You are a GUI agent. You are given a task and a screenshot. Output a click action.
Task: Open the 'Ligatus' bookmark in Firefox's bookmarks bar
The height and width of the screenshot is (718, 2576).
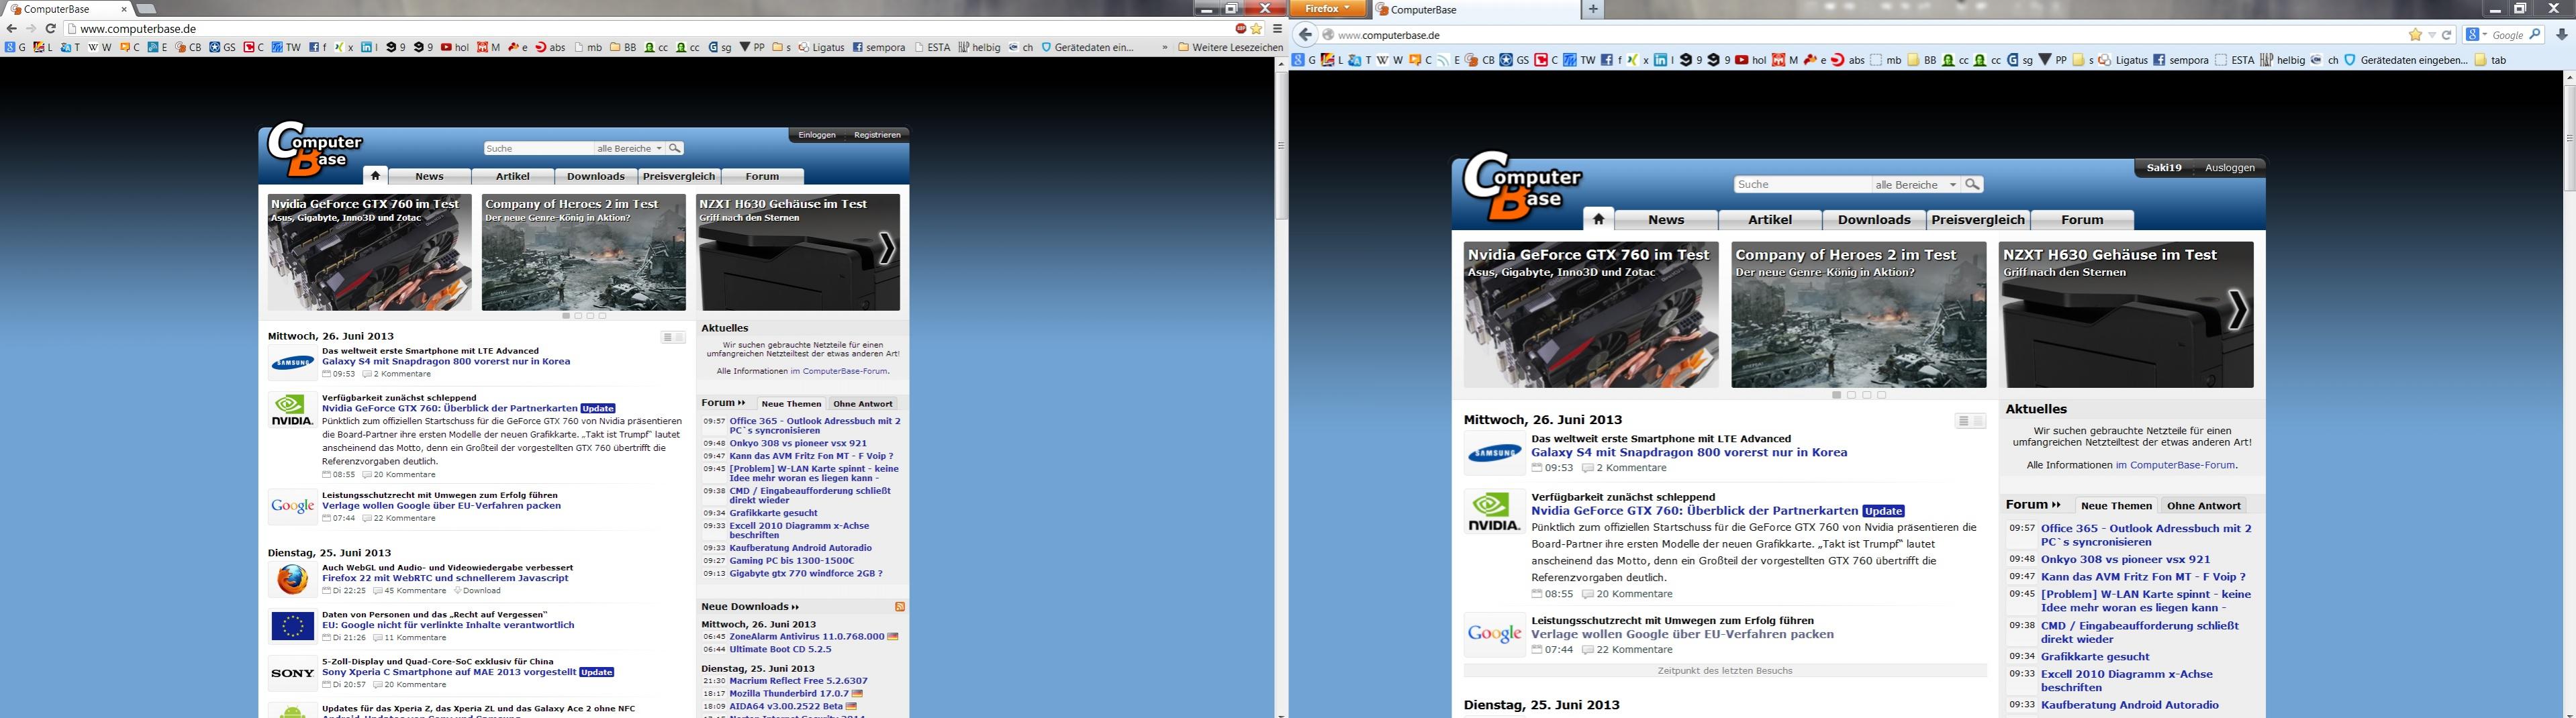click(2123, 60)
